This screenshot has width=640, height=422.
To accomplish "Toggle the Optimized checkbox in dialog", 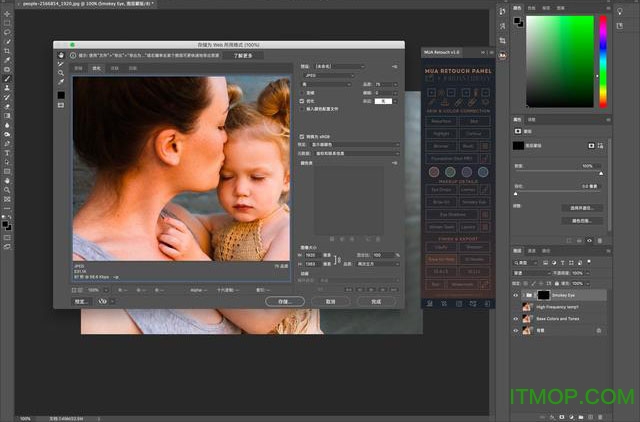I will (302, 101).
